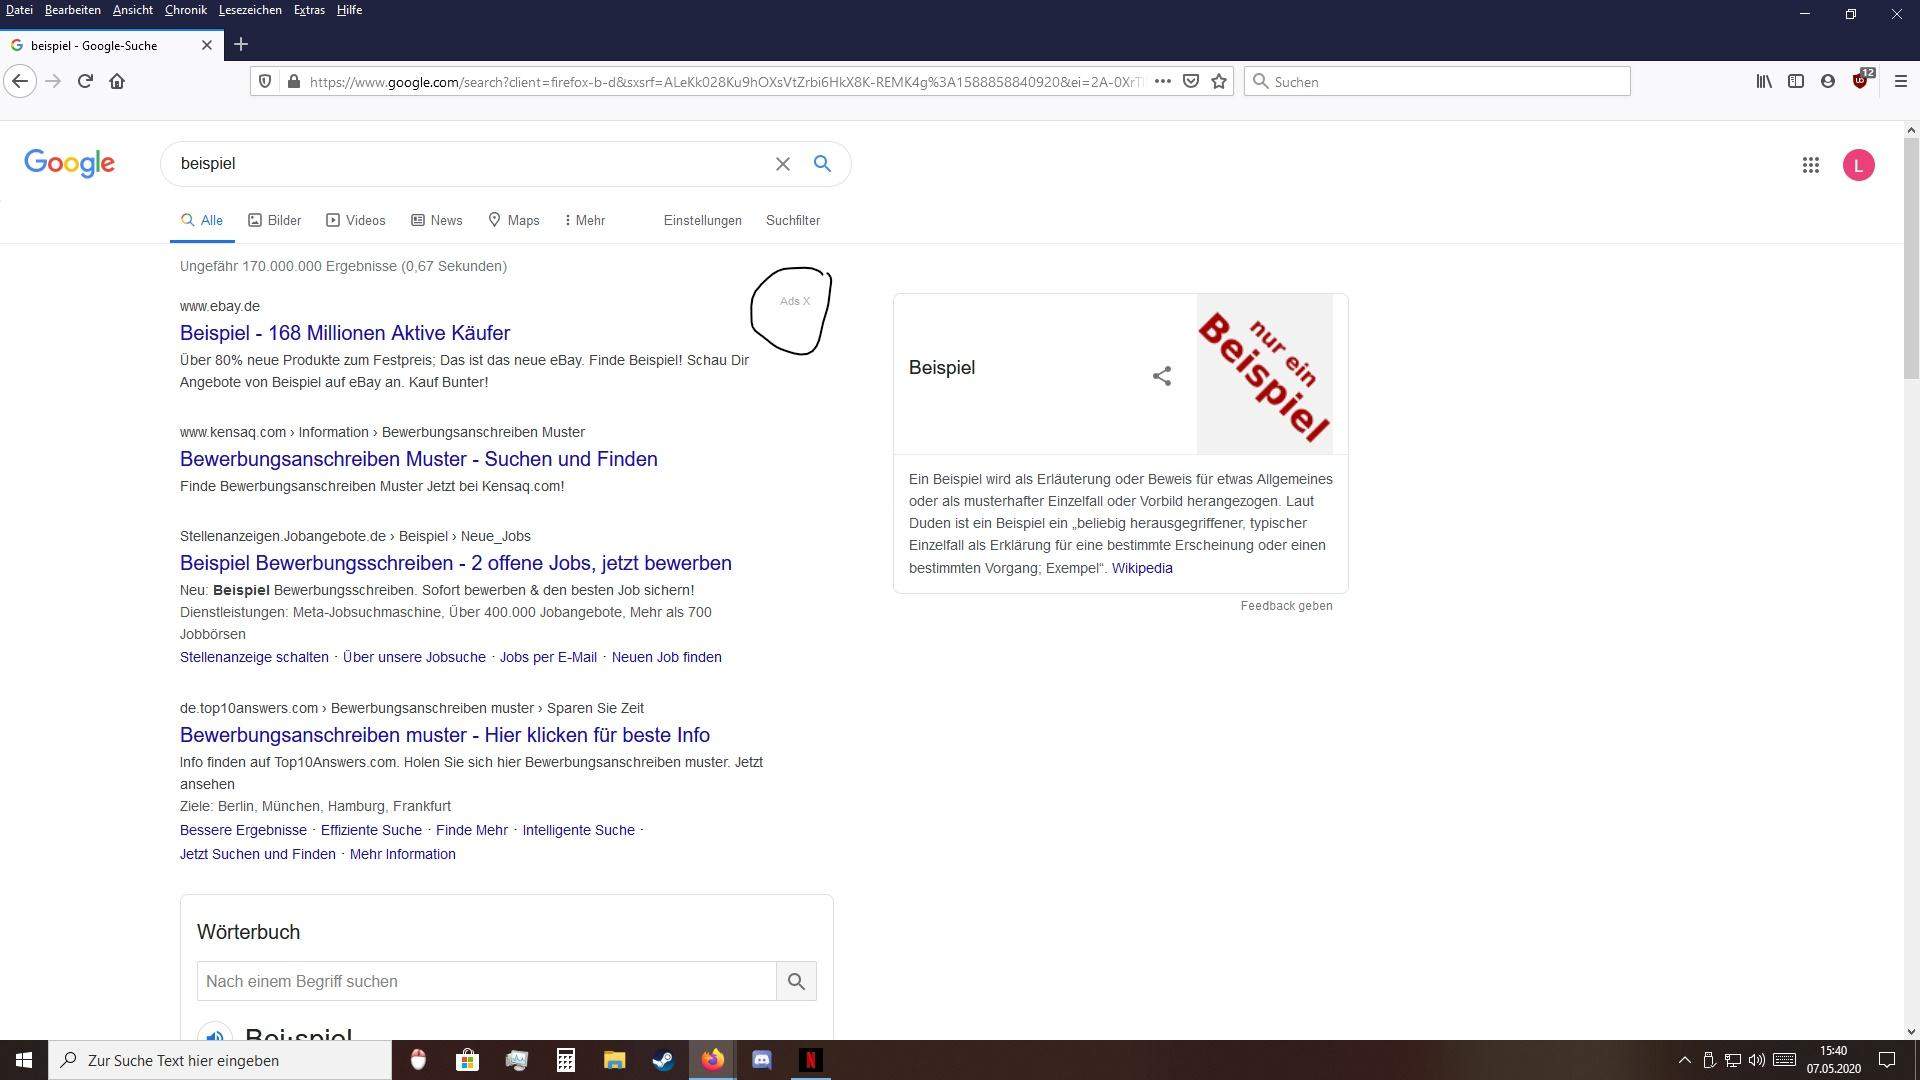
Task: Open the Wikipedia link in the Beispiel panel
Action: click(1142, 568)
